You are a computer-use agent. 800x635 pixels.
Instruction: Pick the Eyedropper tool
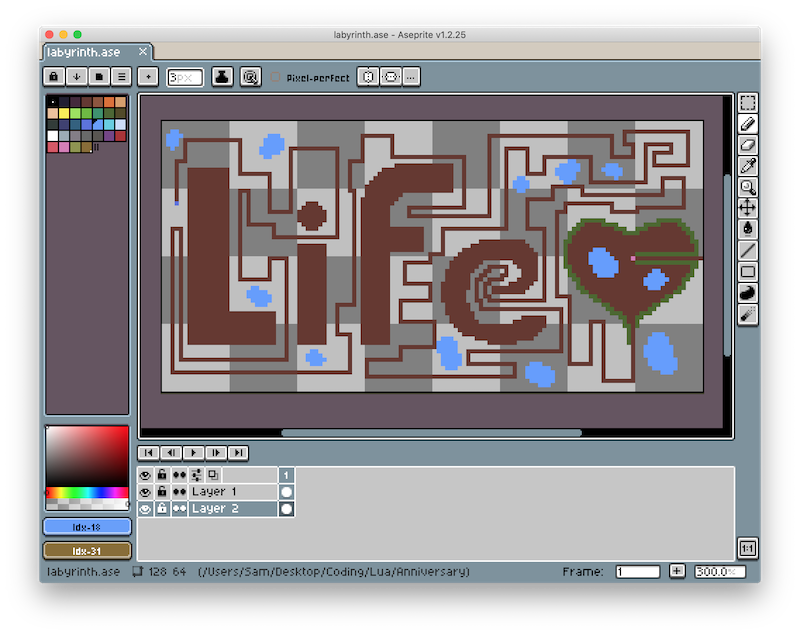(747, 166)
